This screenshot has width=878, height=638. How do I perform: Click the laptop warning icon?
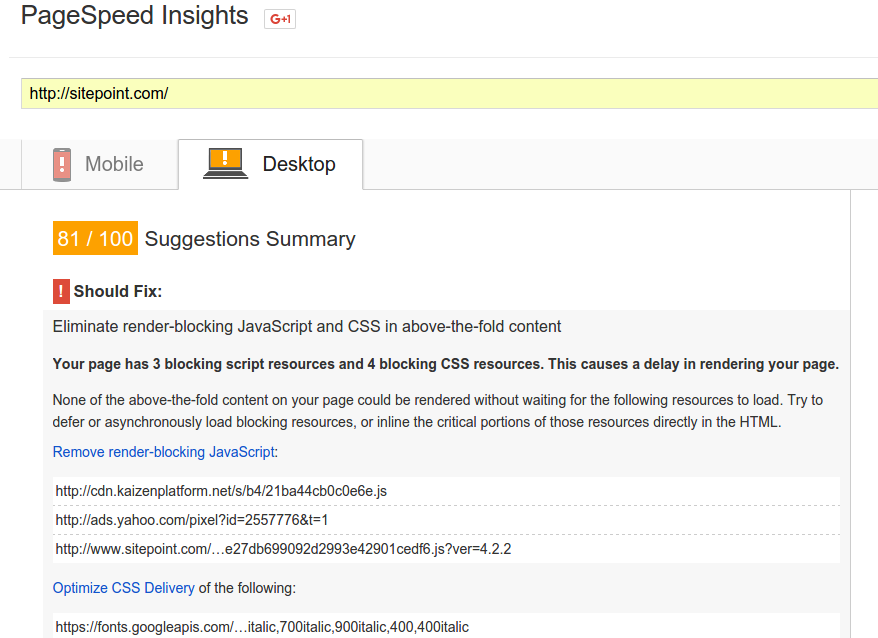[x=225, y=163]
